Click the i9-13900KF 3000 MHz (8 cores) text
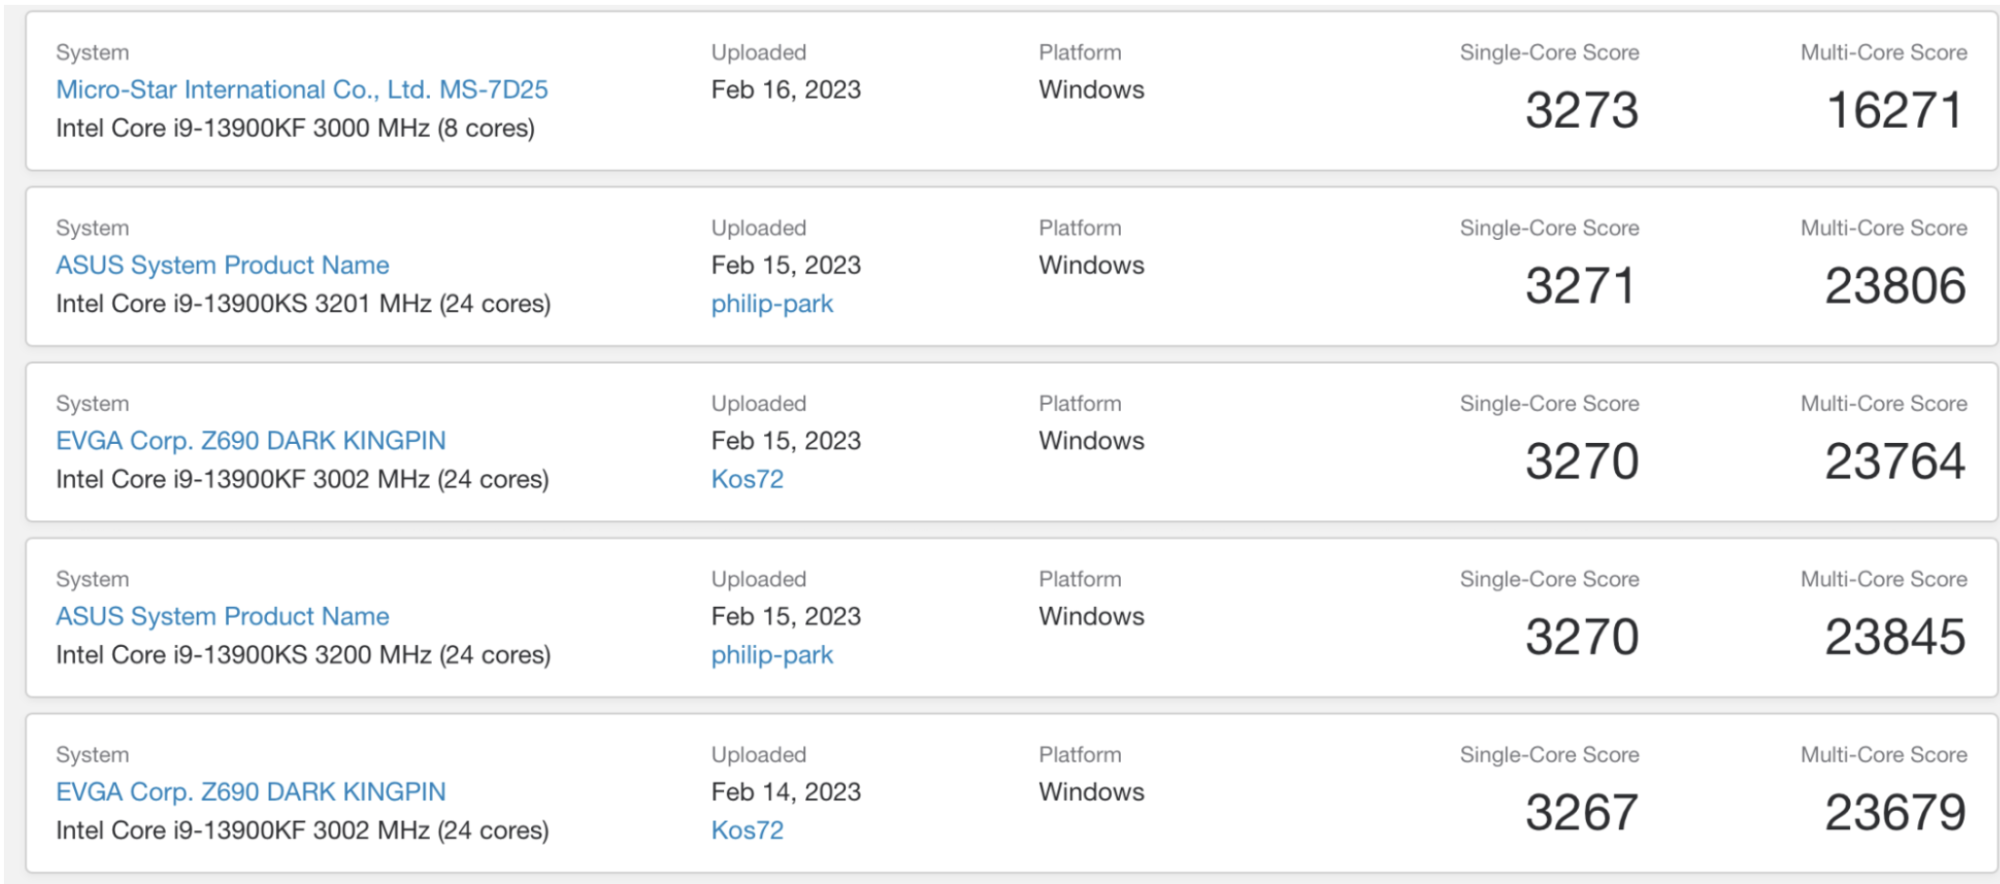The height and width of the screenshot is (884, 2000). pyautogui.click(x=295, y=128)
